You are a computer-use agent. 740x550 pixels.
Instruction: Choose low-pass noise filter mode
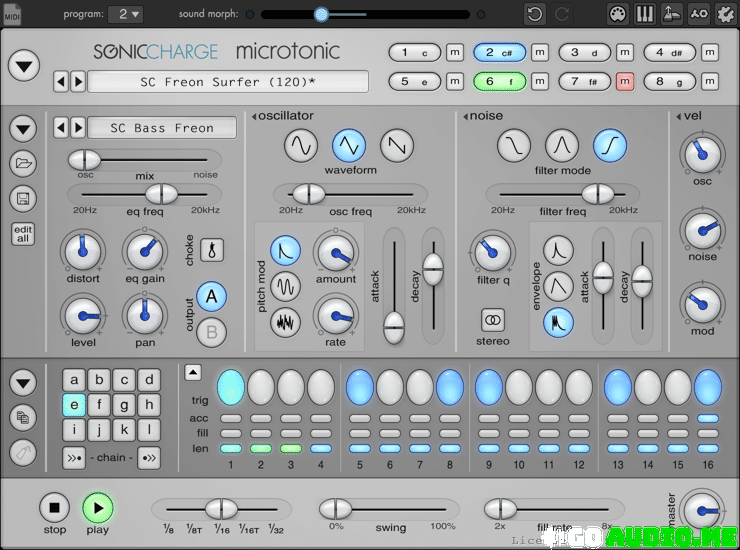point(514,146)
